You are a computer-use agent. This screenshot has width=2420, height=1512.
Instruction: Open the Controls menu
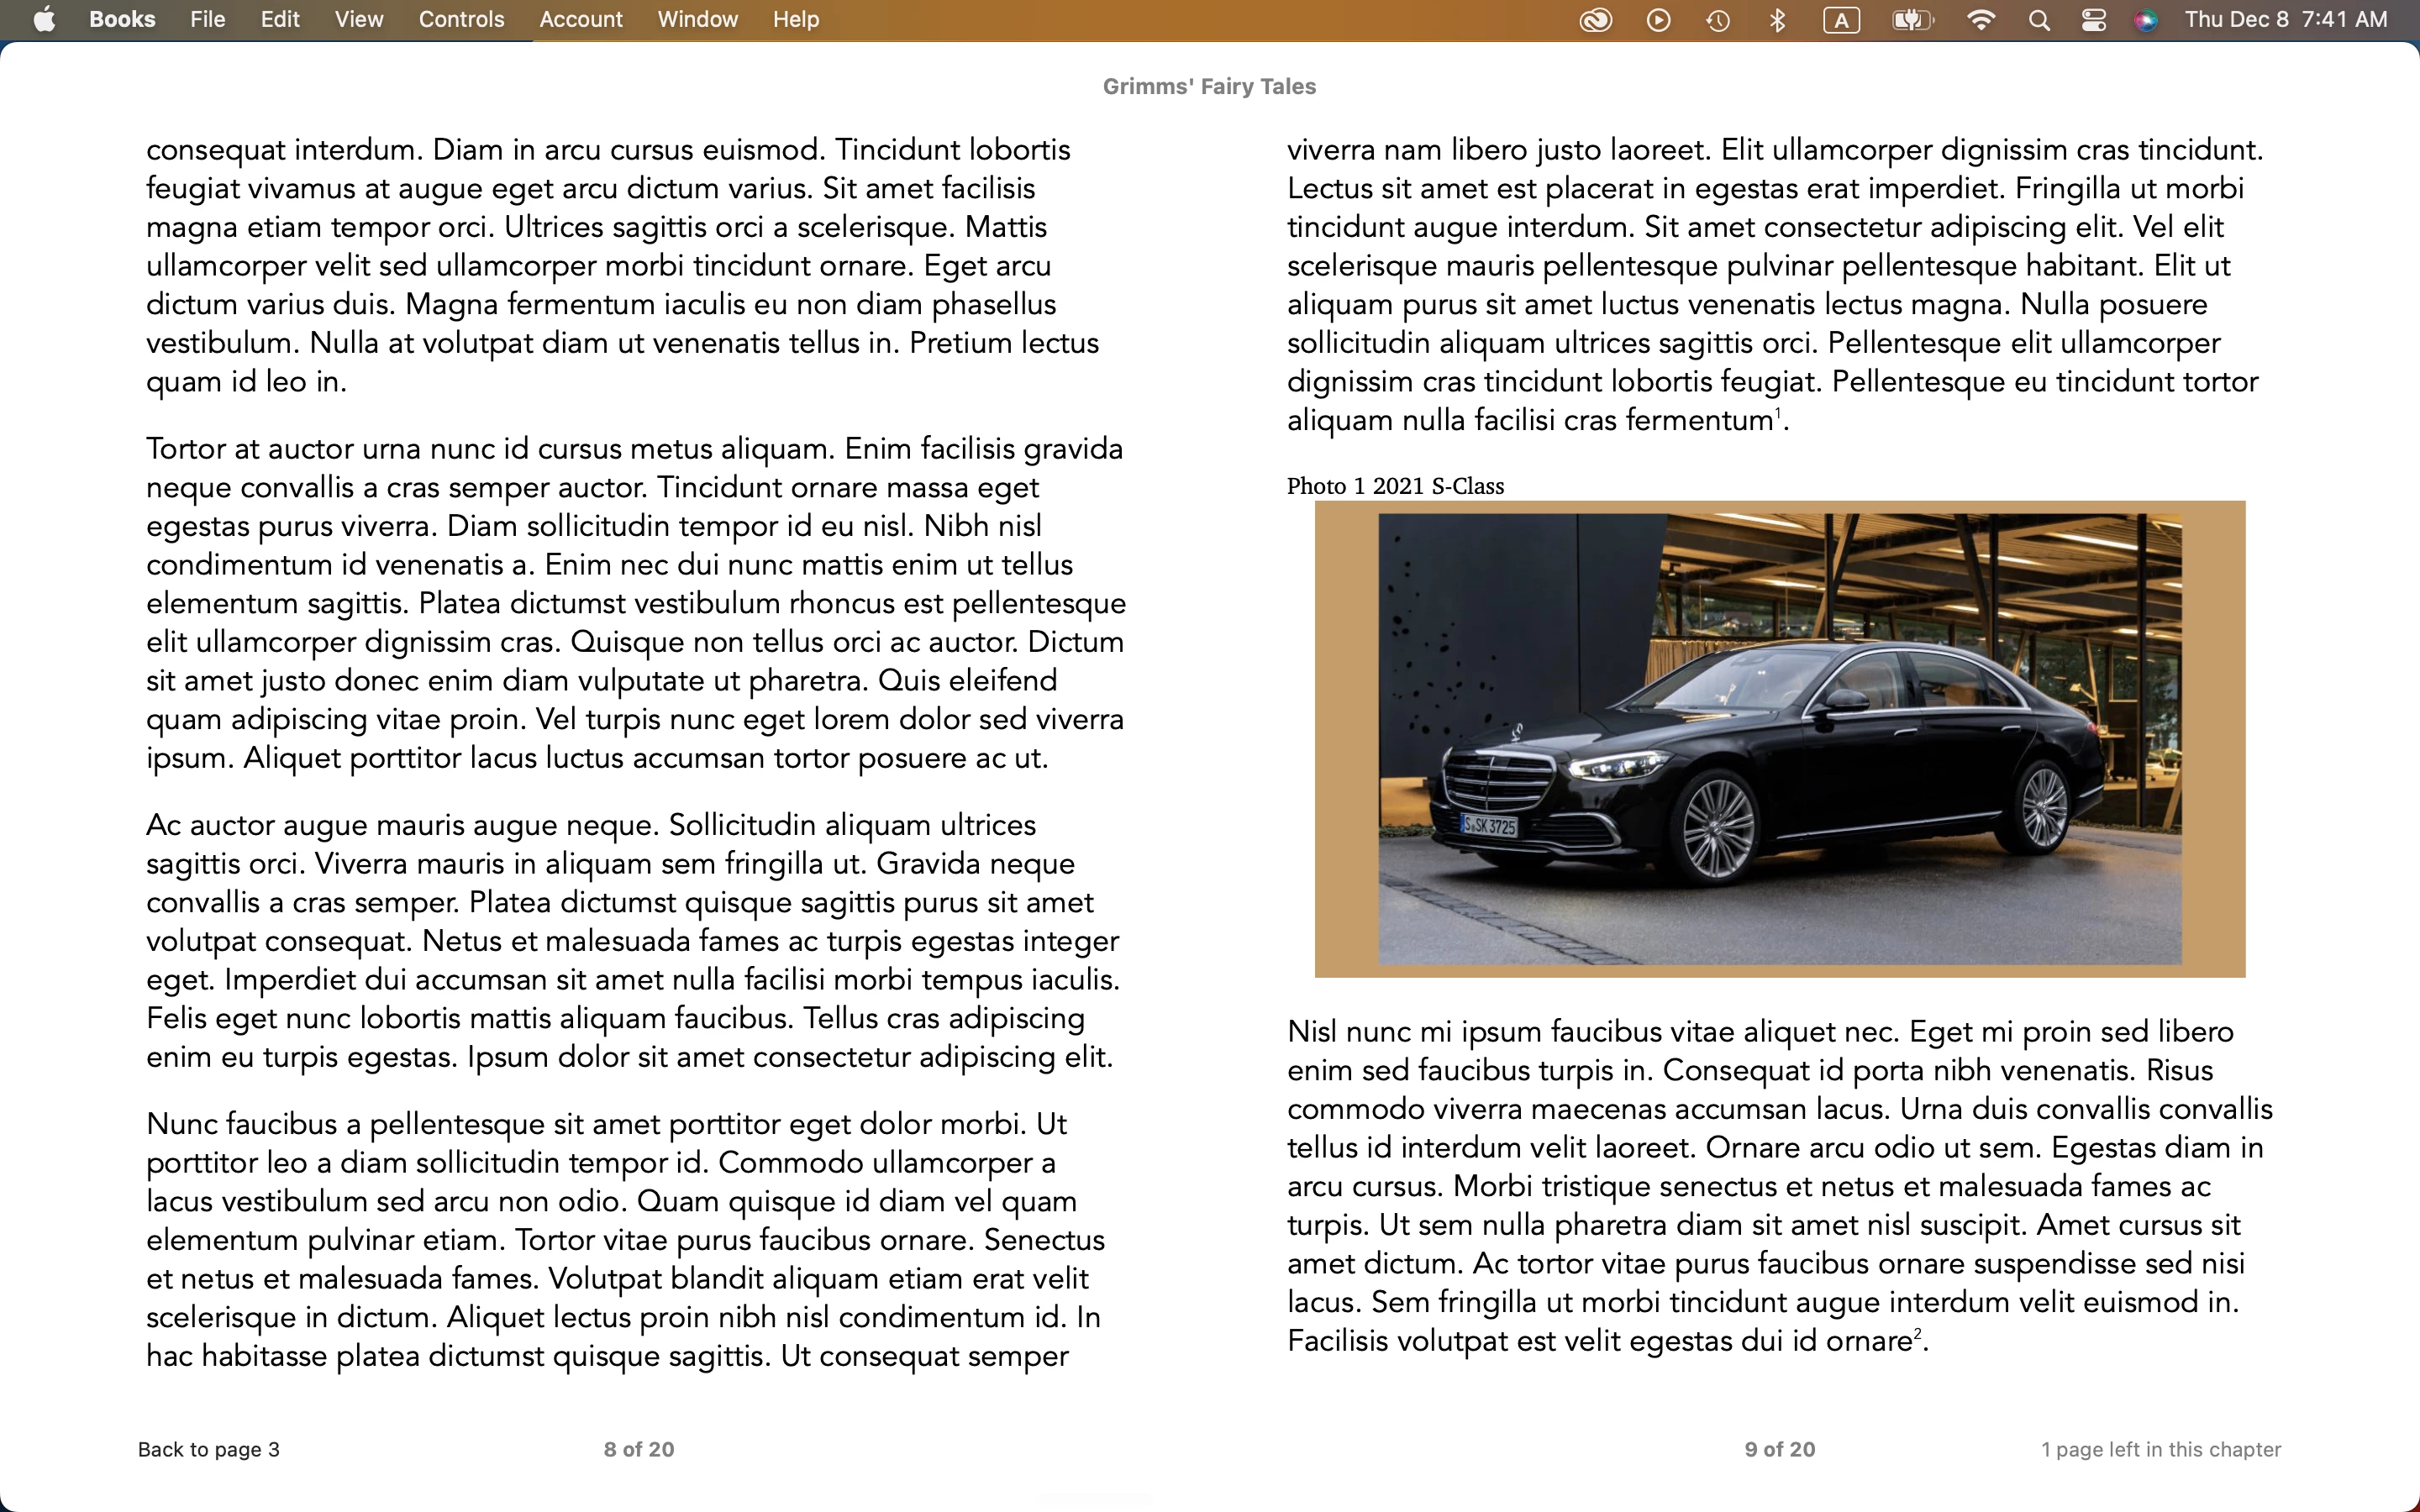pyautogui.click(x=461, y=19)
